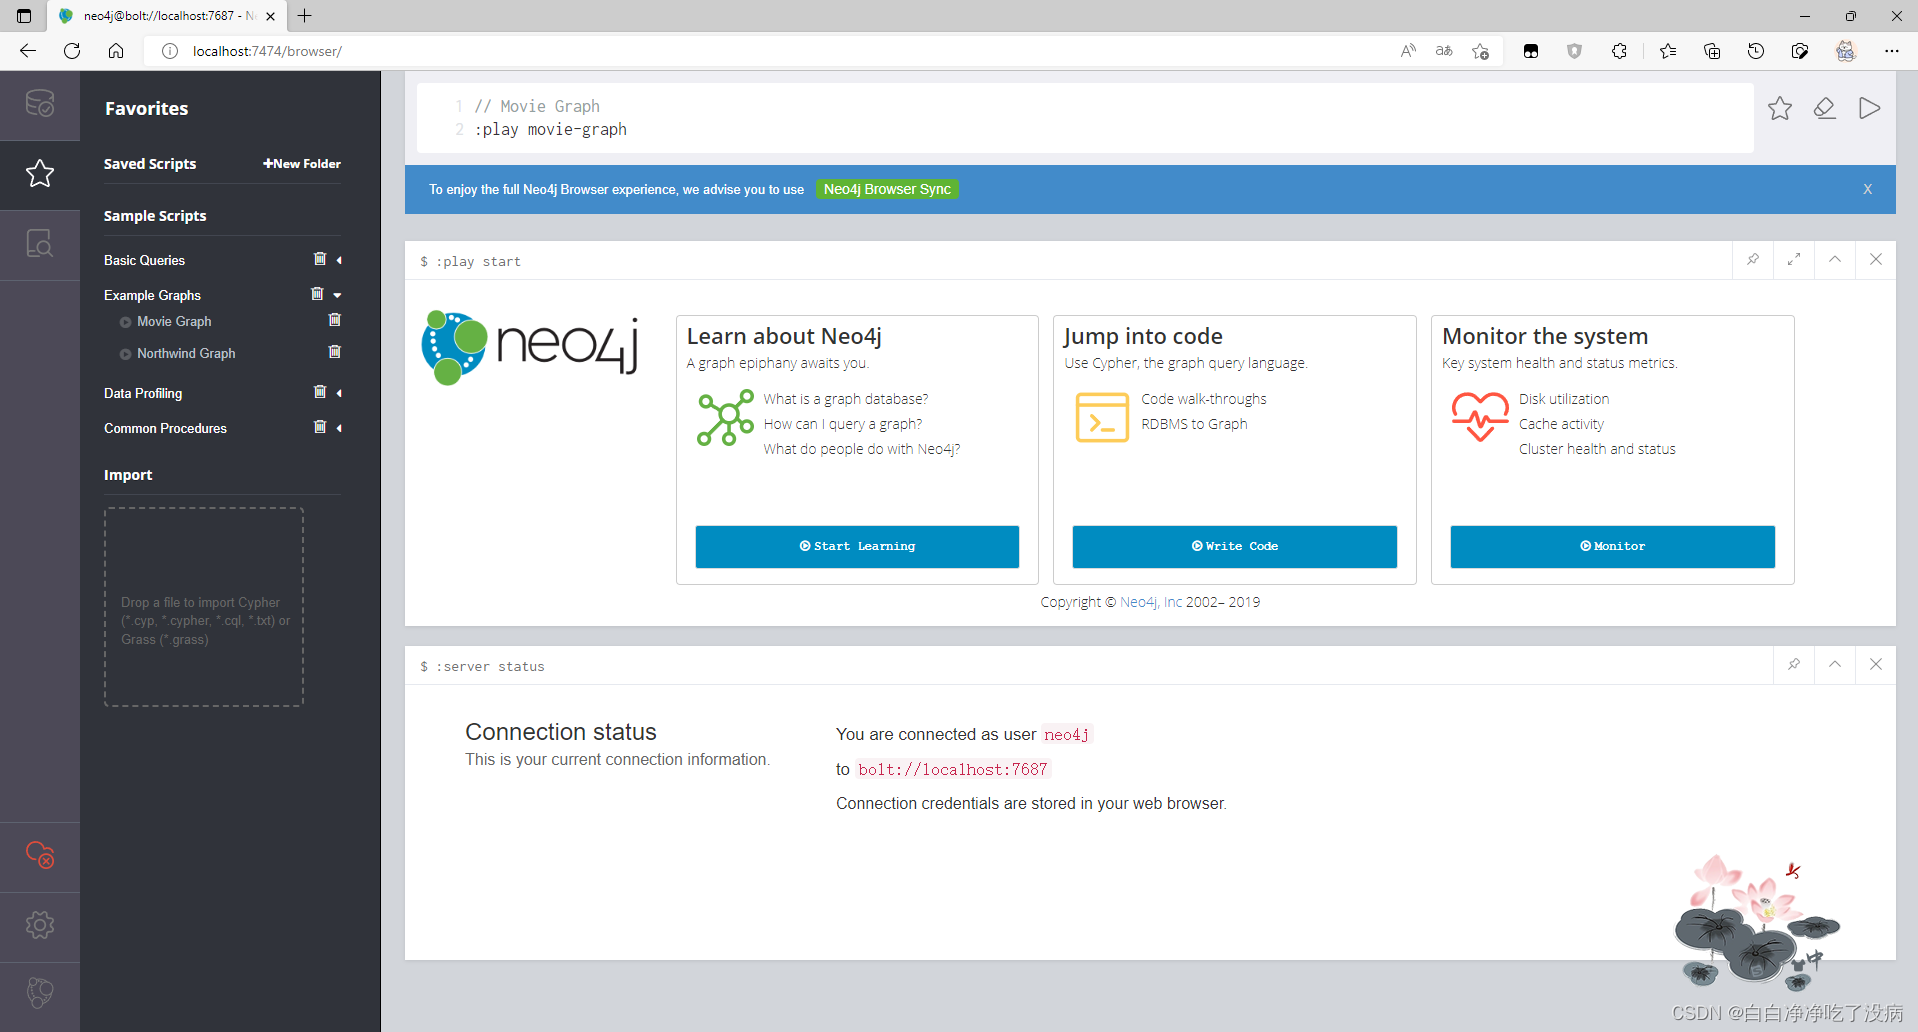Click the neo4j username text
Image resolution: width=1918 pixels, height=1032 pixels.
coord(1067,734)
